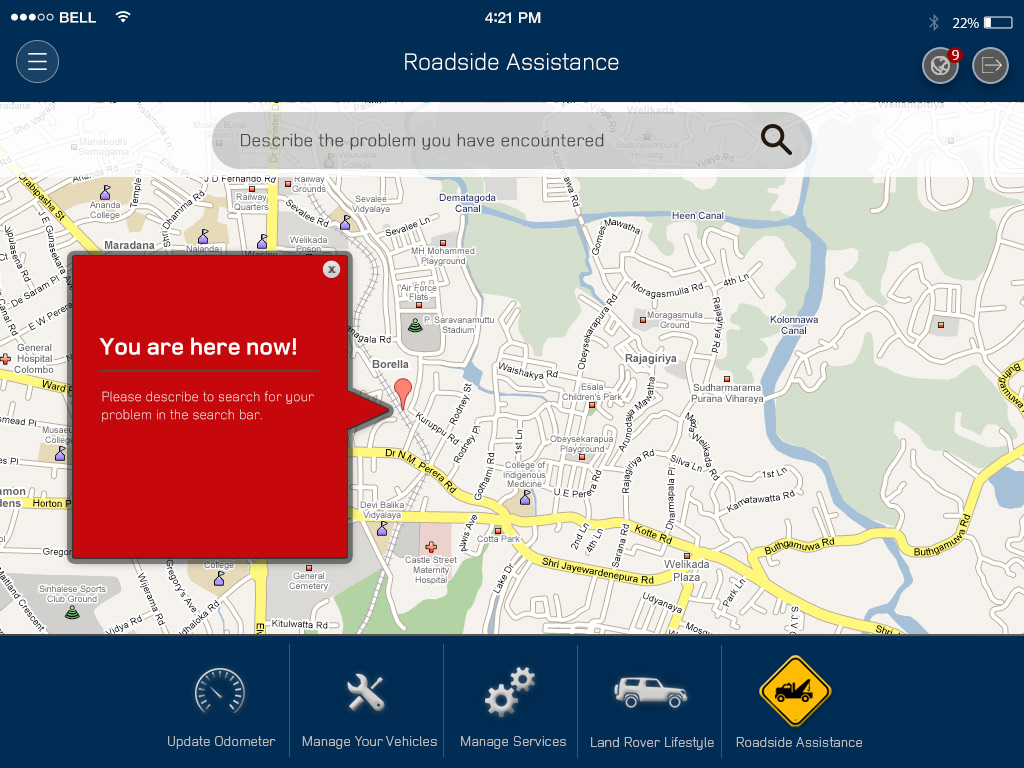Open Land Rover Lifestyle car icon

[650, 692]
